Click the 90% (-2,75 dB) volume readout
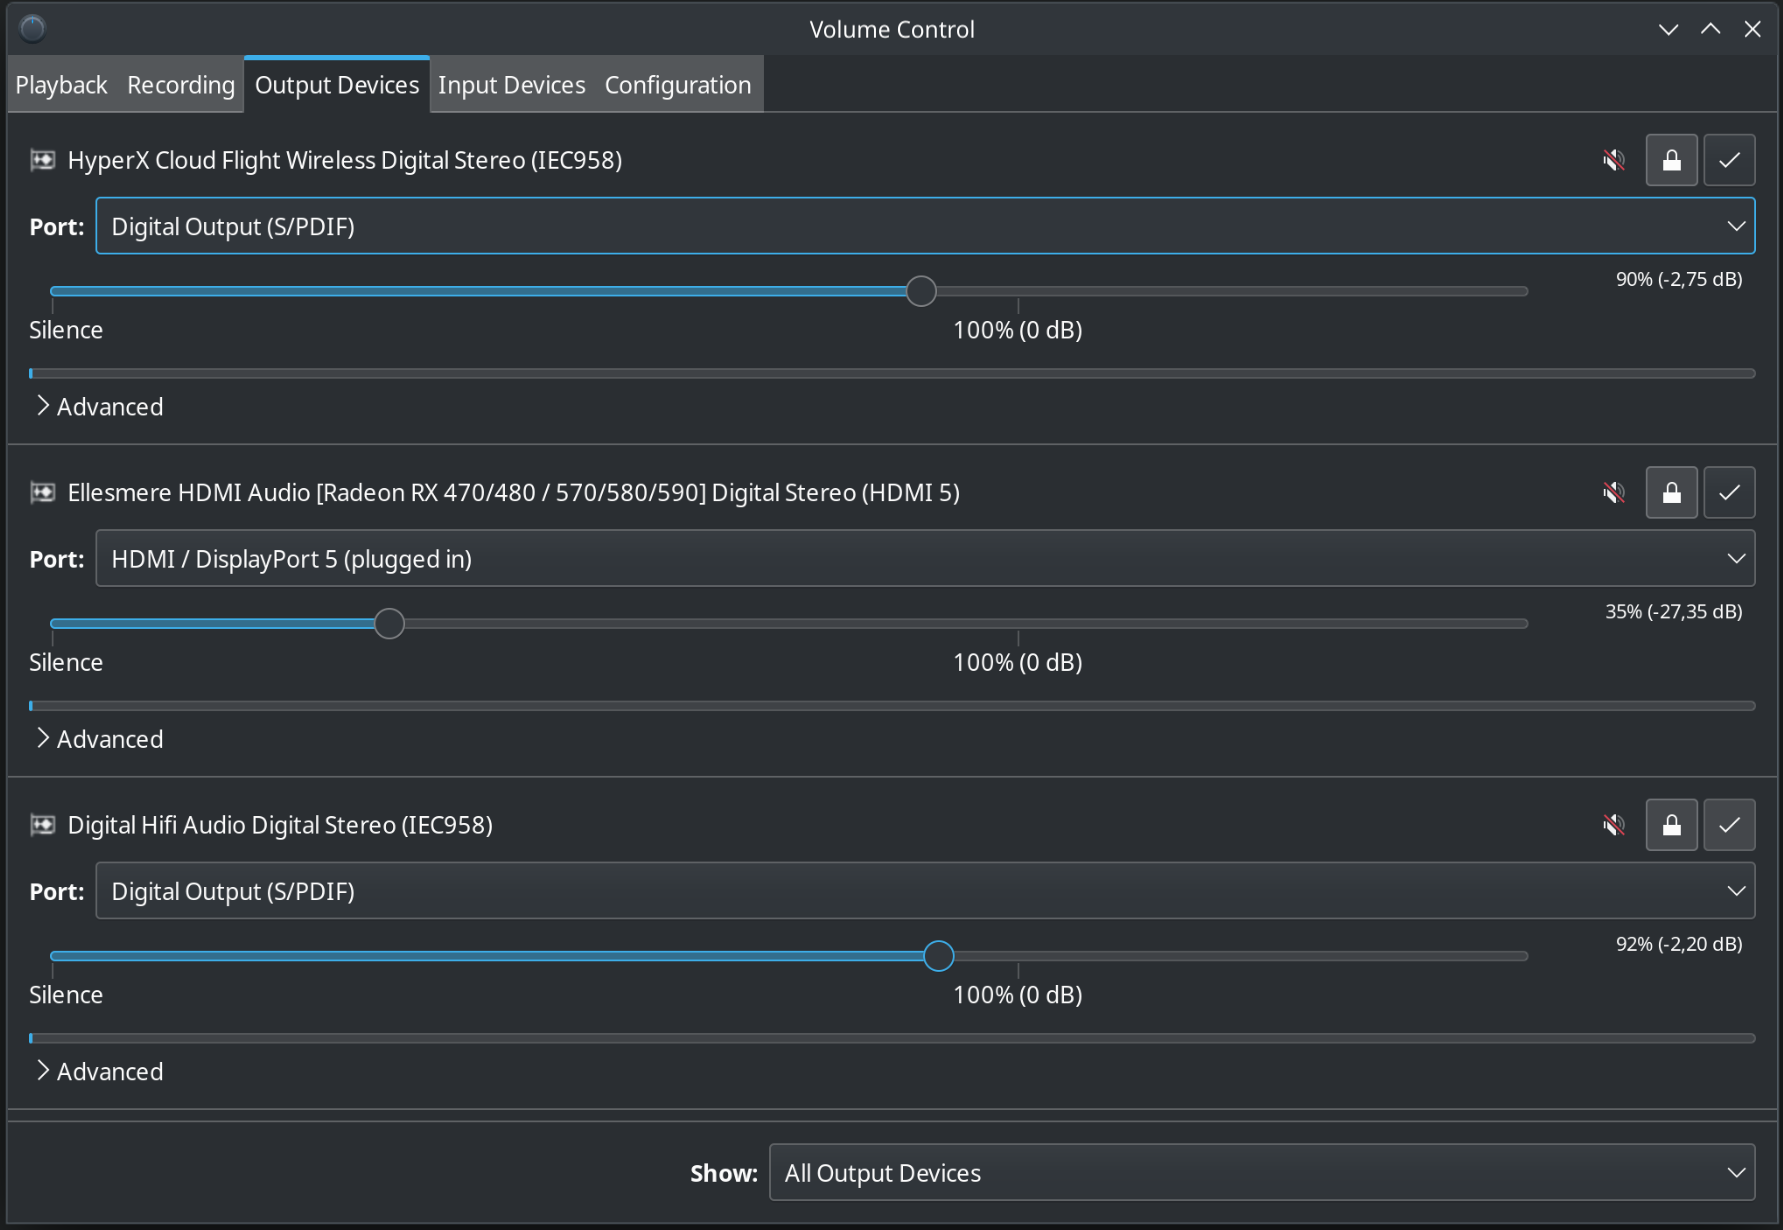This screenshot has height=1230, width=1783. [1679, 279]
